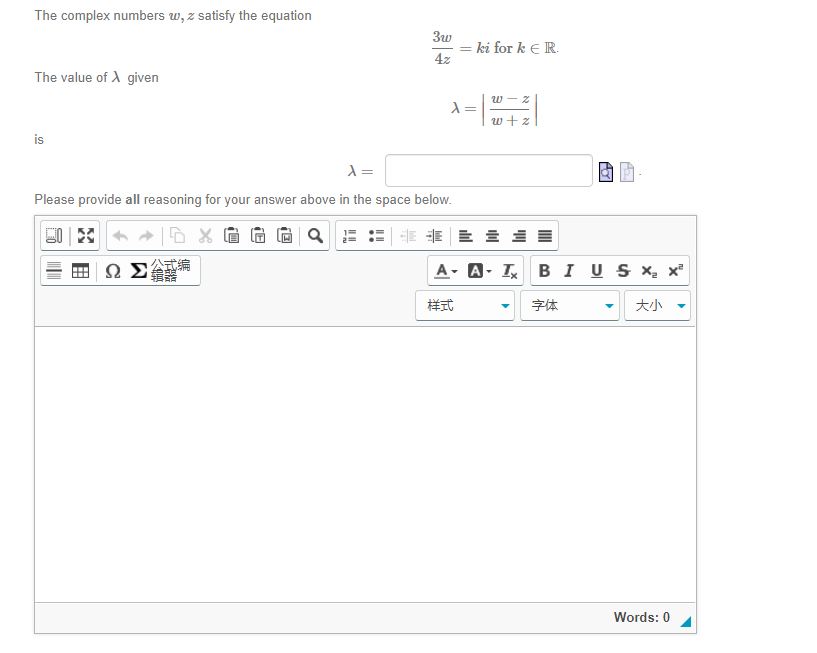This screenshot has width=817, height=653.
Task: Click inside the λ answer input box
Action: 488,170
